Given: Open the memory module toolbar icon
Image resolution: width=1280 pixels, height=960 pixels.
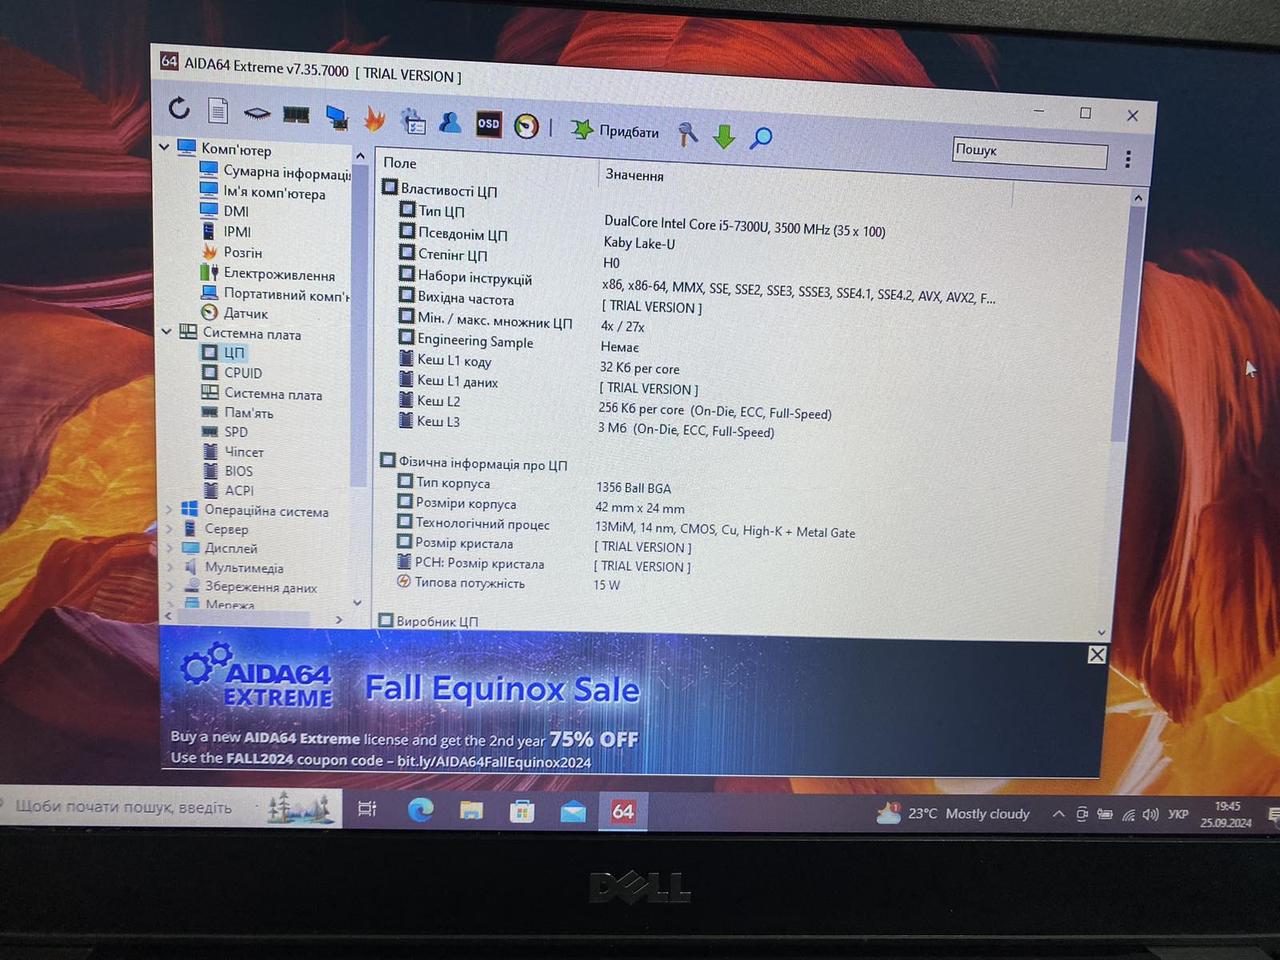Looking at the screenshot, I should tap(296, 115).
